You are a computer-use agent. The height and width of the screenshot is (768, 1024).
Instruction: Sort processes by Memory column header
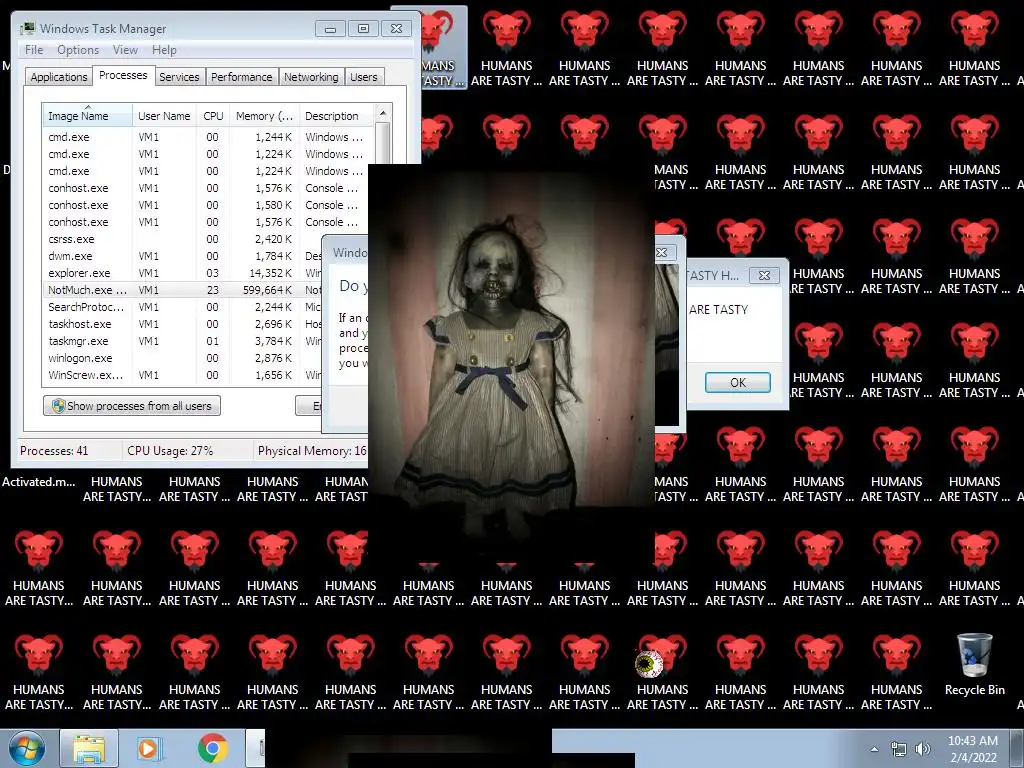pos(264,116)
